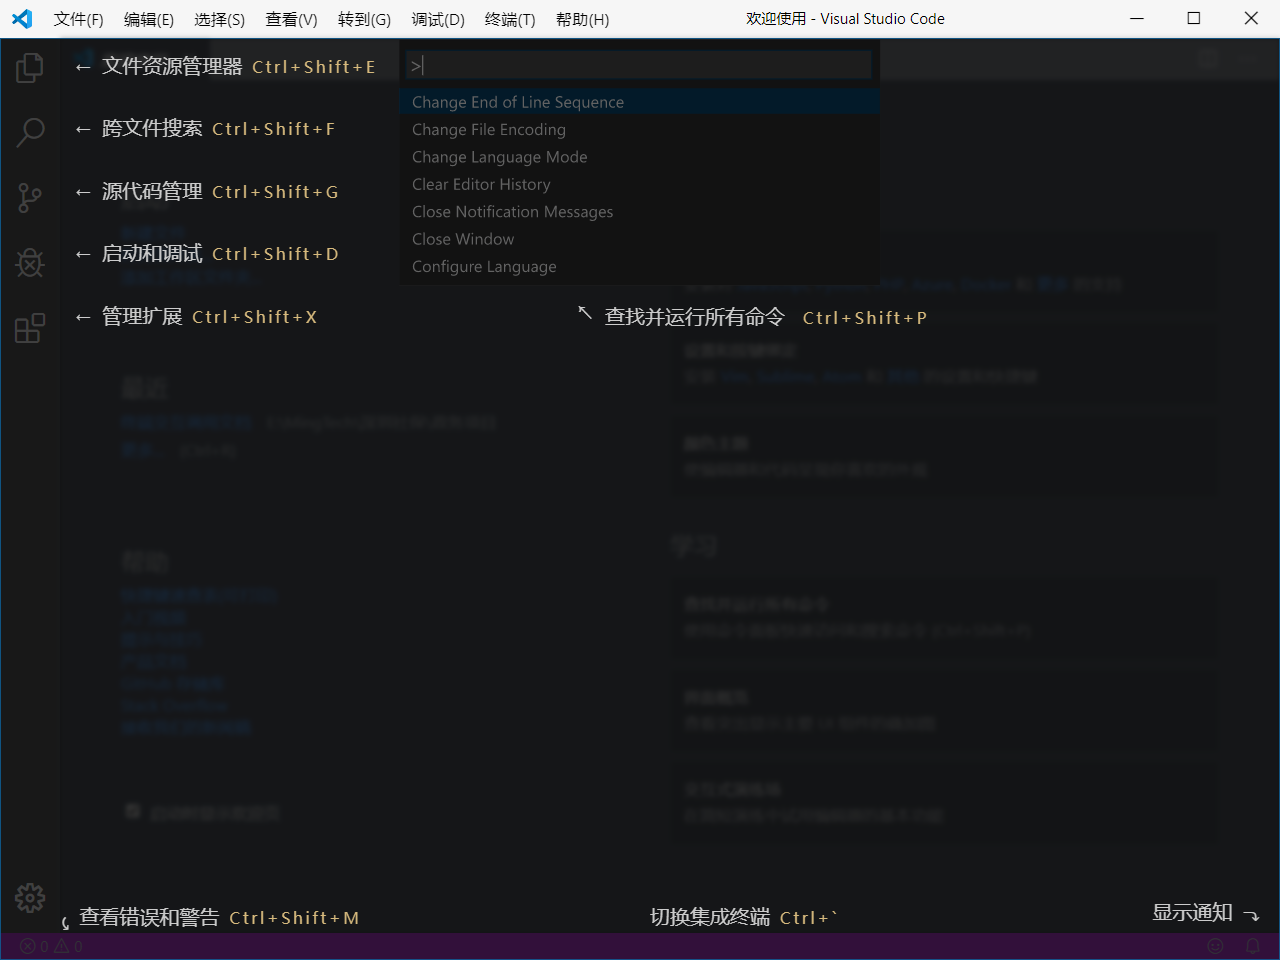Open the 编辑(E) menu
The image size is (1280, 960).
(x=149, y=19)
